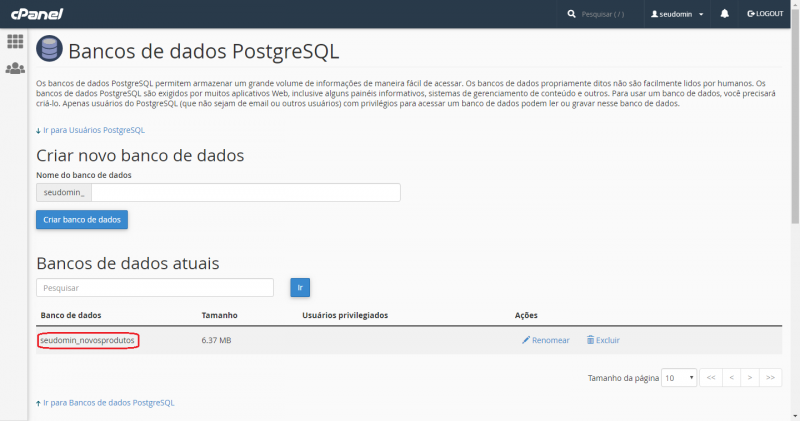Click the vertical page scrollbar
800x421 pixels.
coord(795,118)
